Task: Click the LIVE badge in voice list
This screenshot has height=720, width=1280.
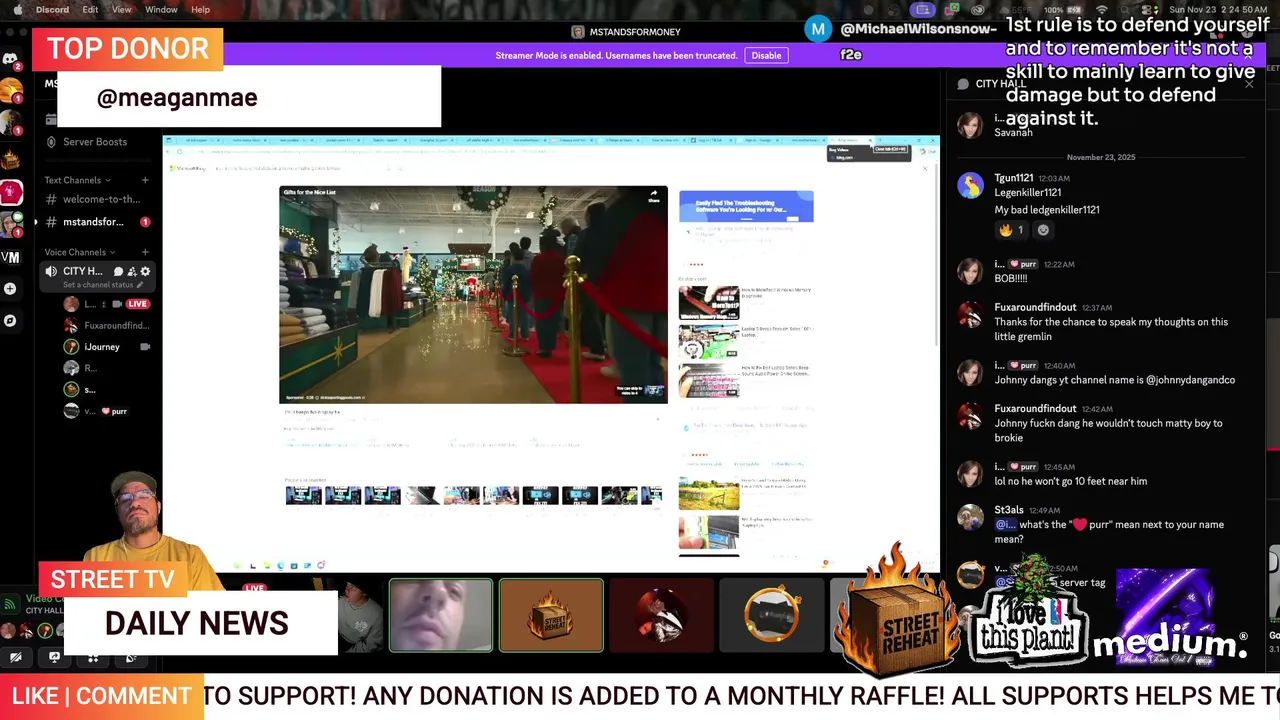Action: (138, 304)
